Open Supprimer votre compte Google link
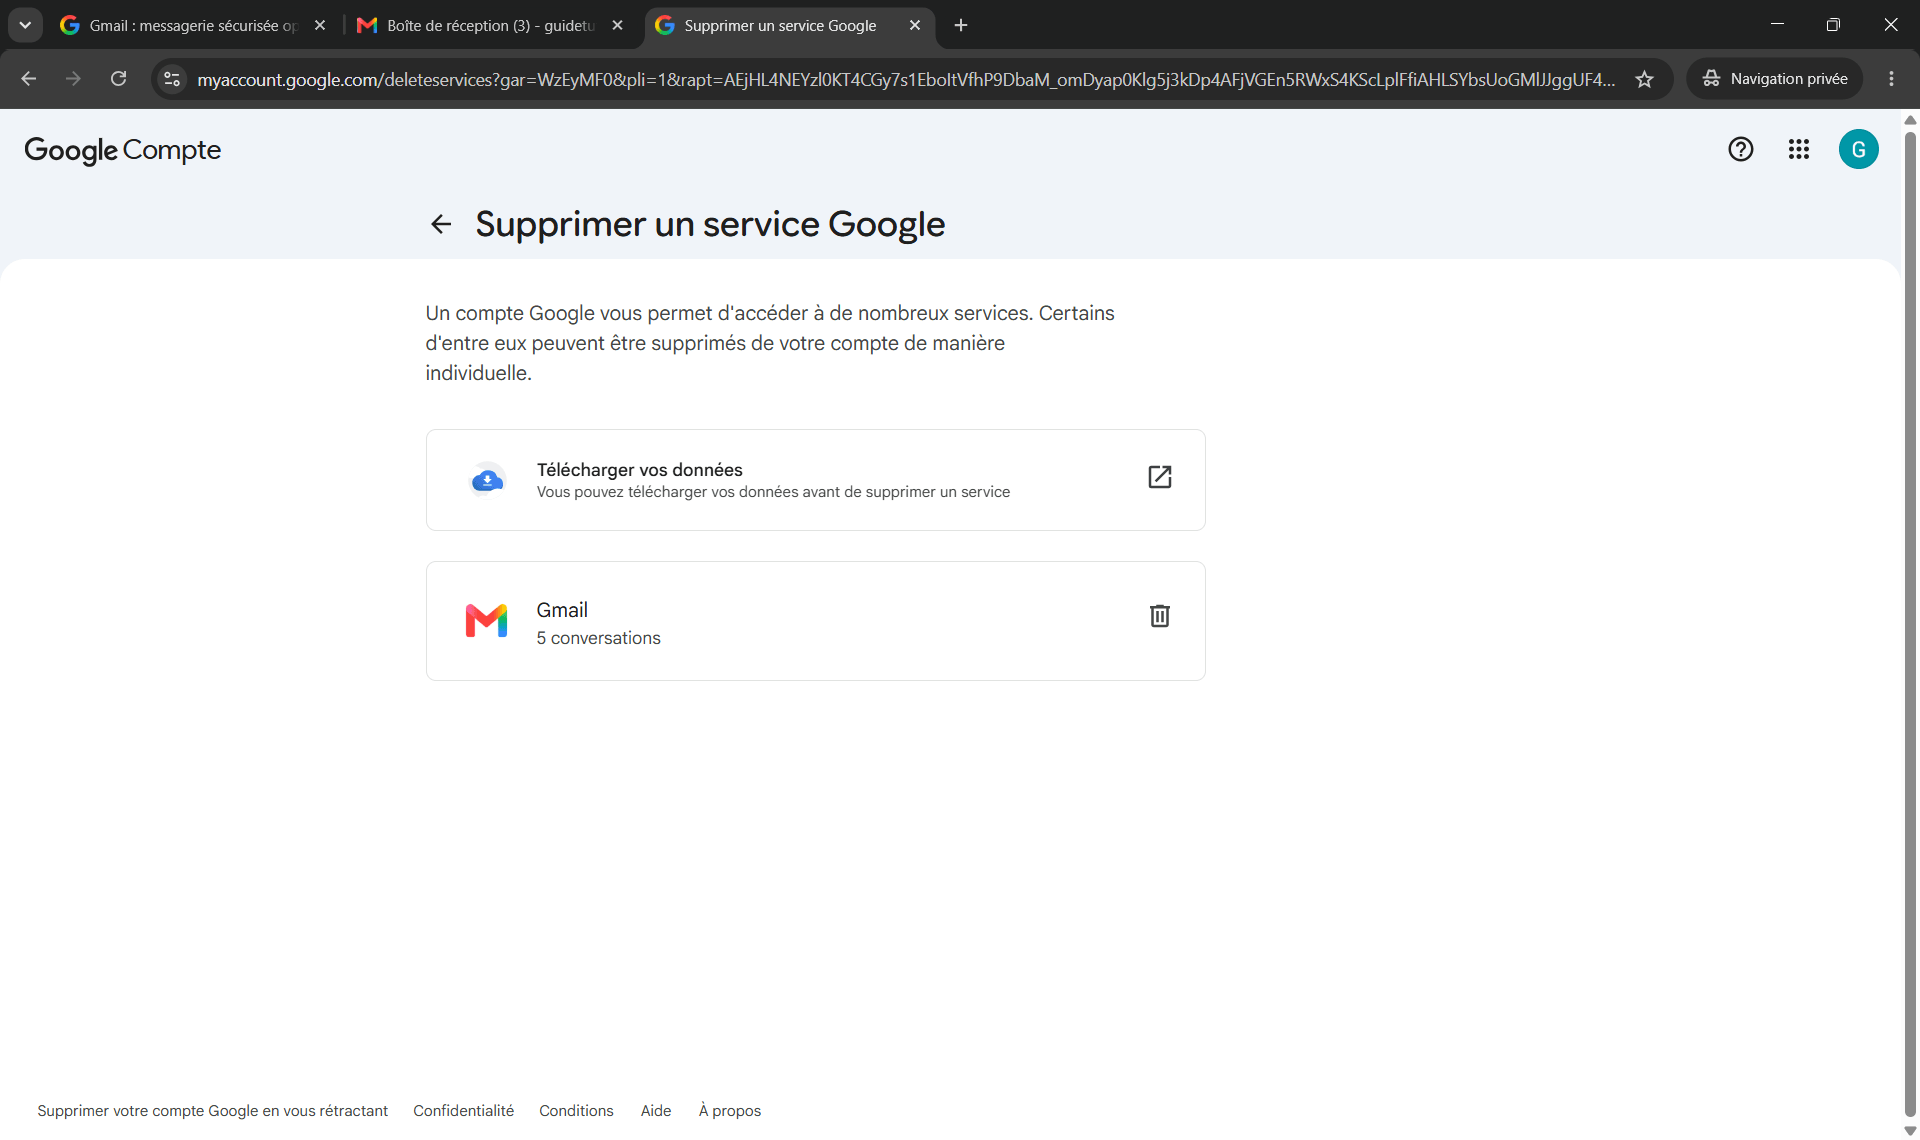Image resolution: width=1920 pixels, height=1140 pixels. click(212, 1111)
